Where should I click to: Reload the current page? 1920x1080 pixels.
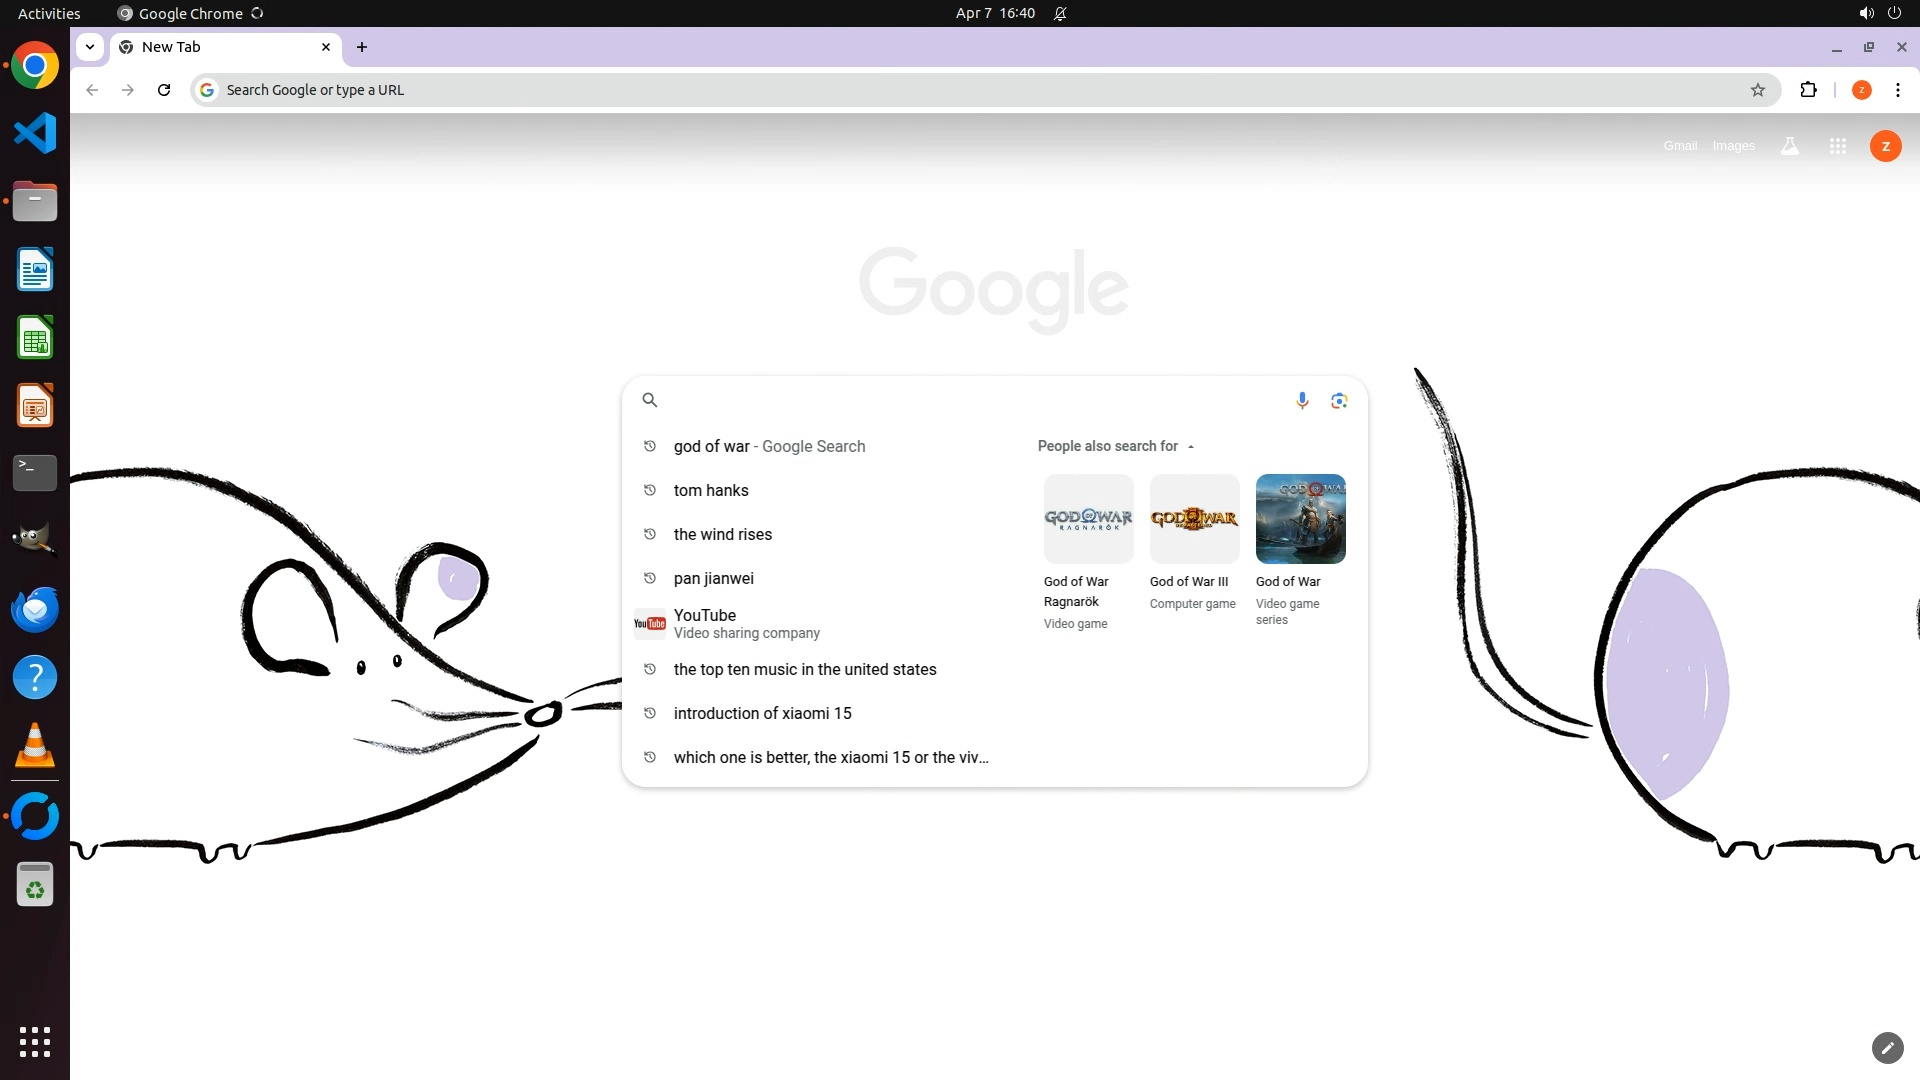(x=164, y=90)
